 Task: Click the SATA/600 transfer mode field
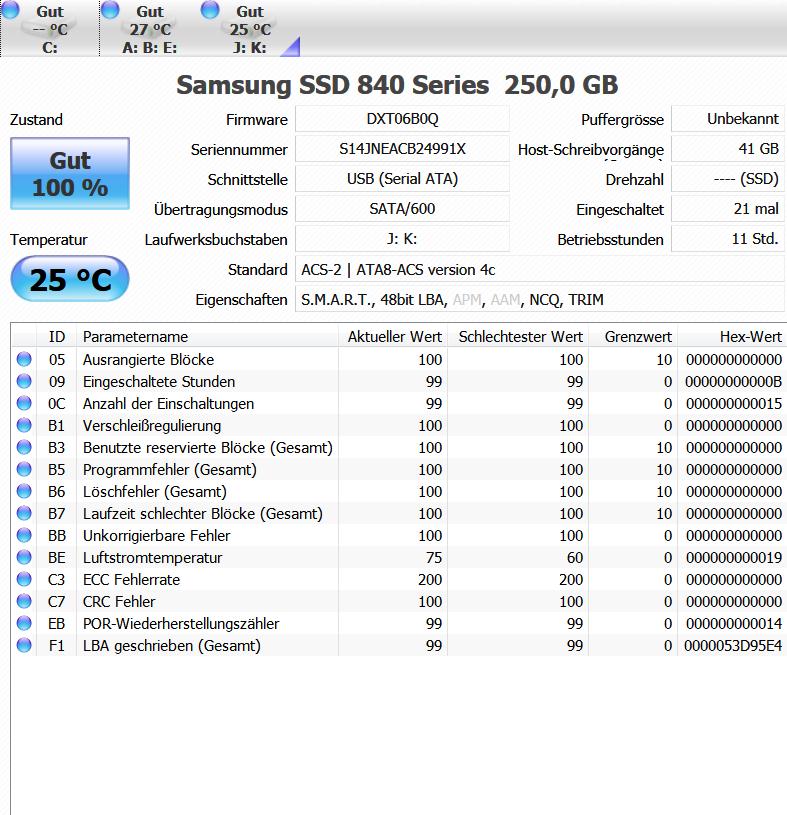pyautogui.click(x=402, y=209)
